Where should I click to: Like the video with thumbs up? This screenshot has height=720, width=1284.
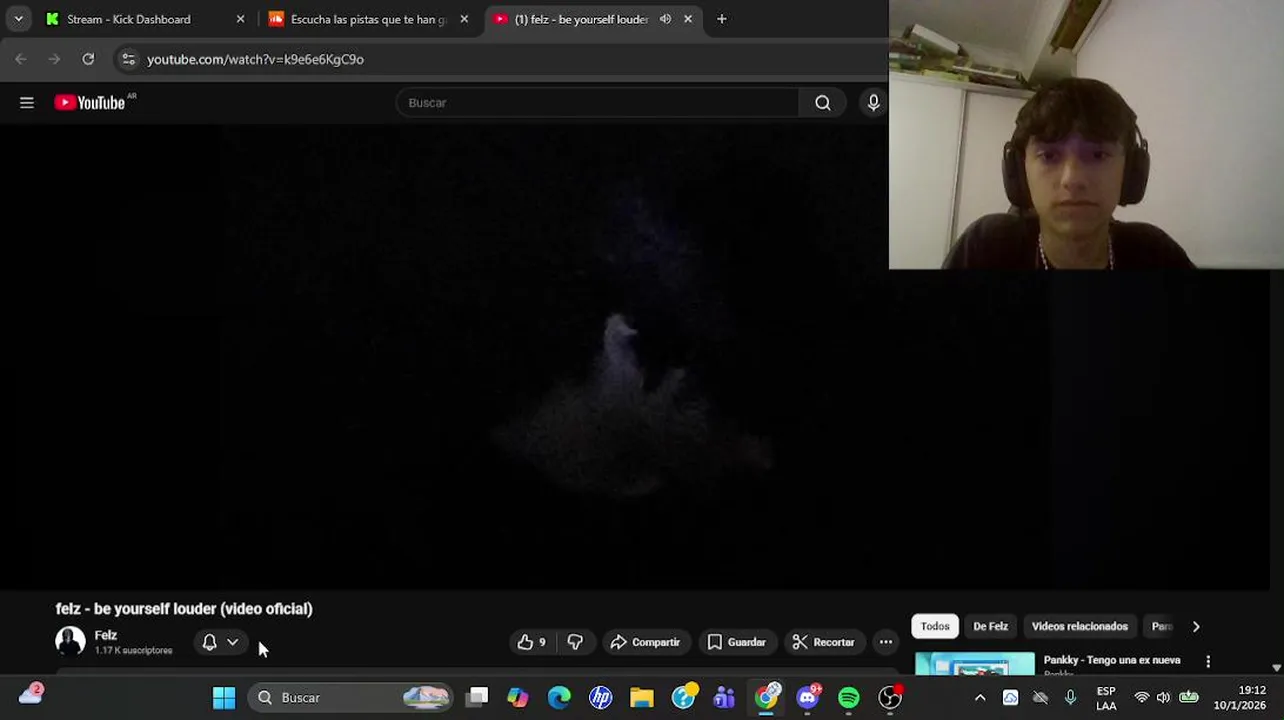click(531, 642)
